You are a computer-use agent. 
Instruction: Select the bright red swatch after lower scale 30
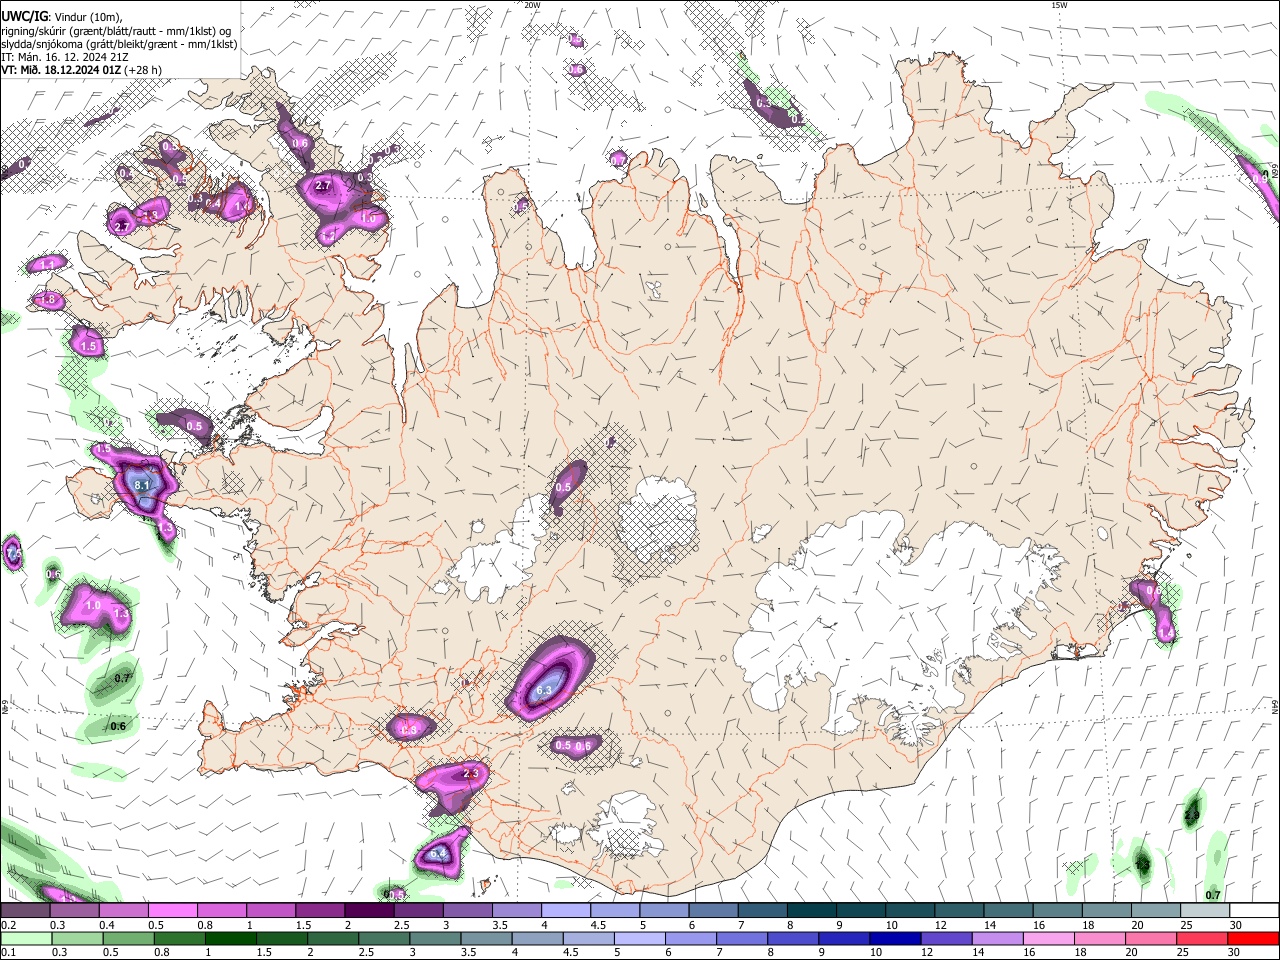tap(1253, 939)
